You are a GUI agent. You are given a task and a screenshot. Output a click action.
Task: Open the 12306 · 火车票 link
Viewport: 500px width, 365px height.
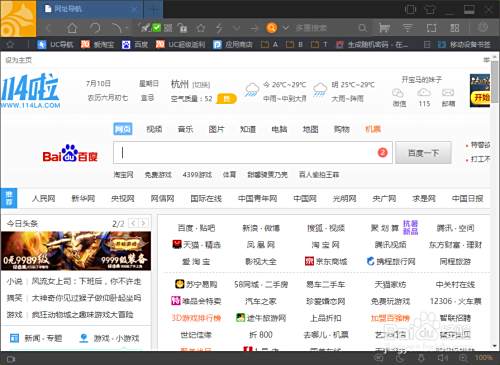pos(455,301)
